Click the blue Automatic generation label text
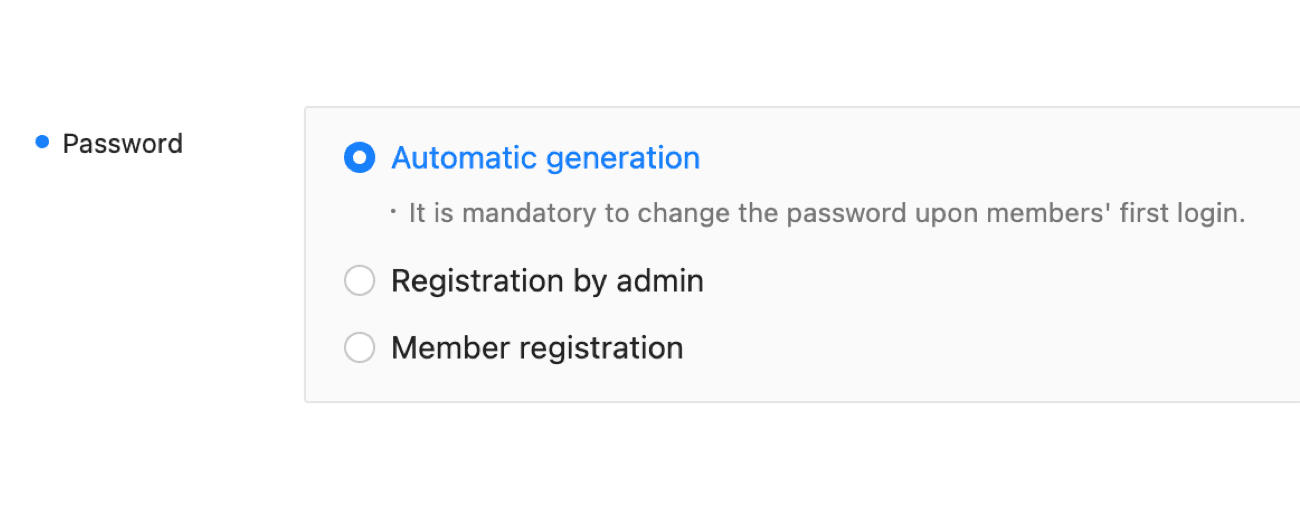1300x512 pixels. [x=545, y=158]
